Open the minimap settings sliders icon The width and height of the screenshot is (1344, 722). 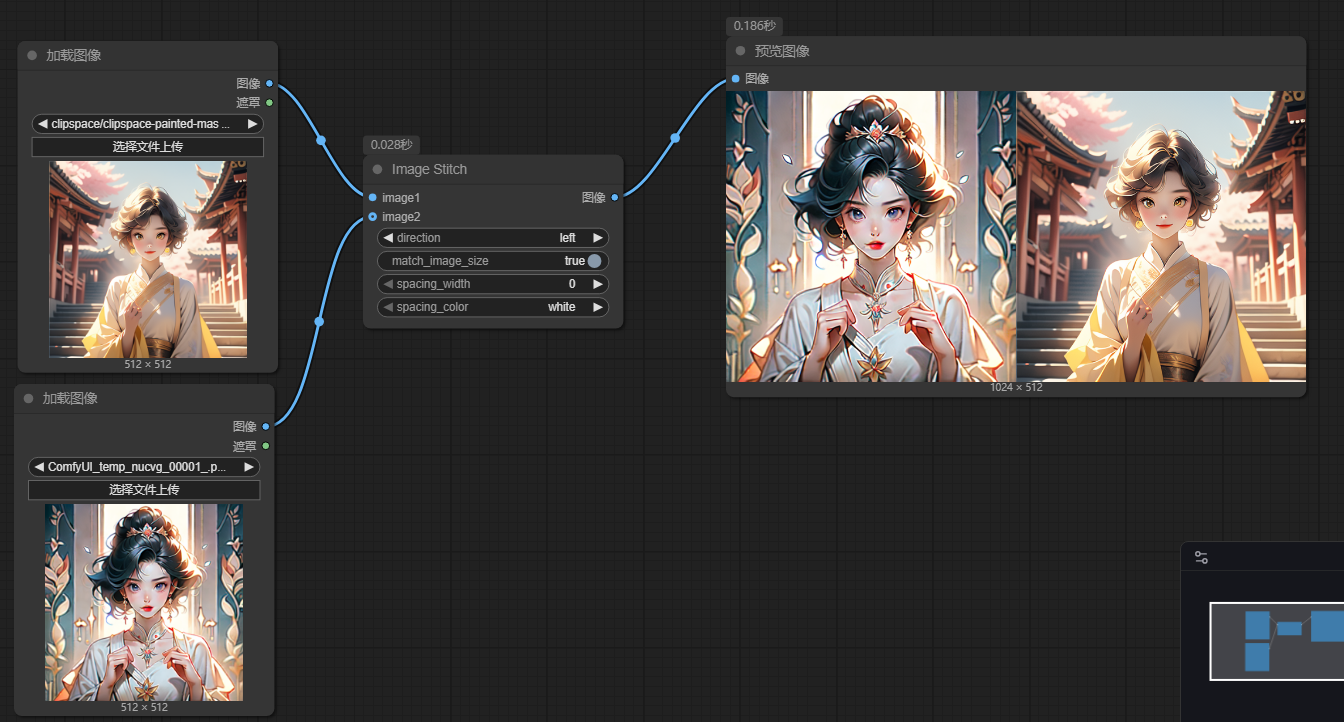1201,558
